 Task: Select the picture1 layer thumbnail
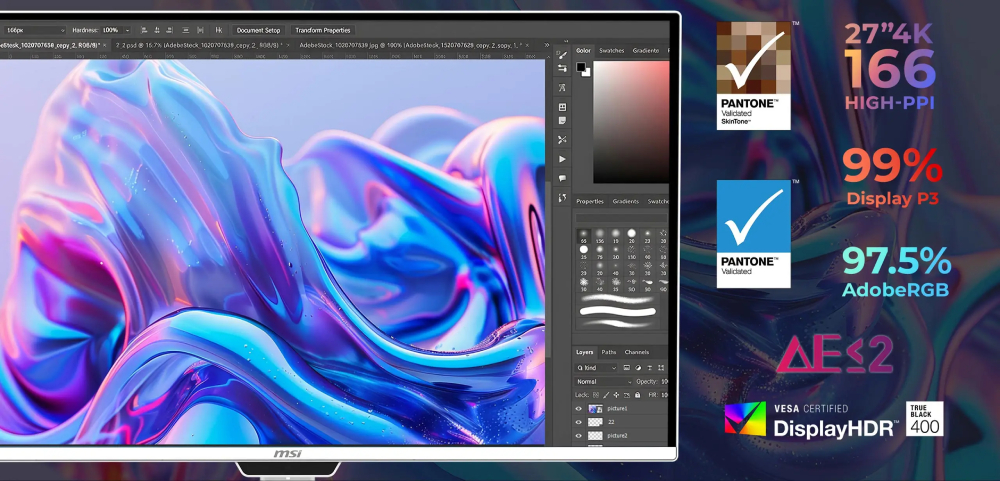[595, 409]
